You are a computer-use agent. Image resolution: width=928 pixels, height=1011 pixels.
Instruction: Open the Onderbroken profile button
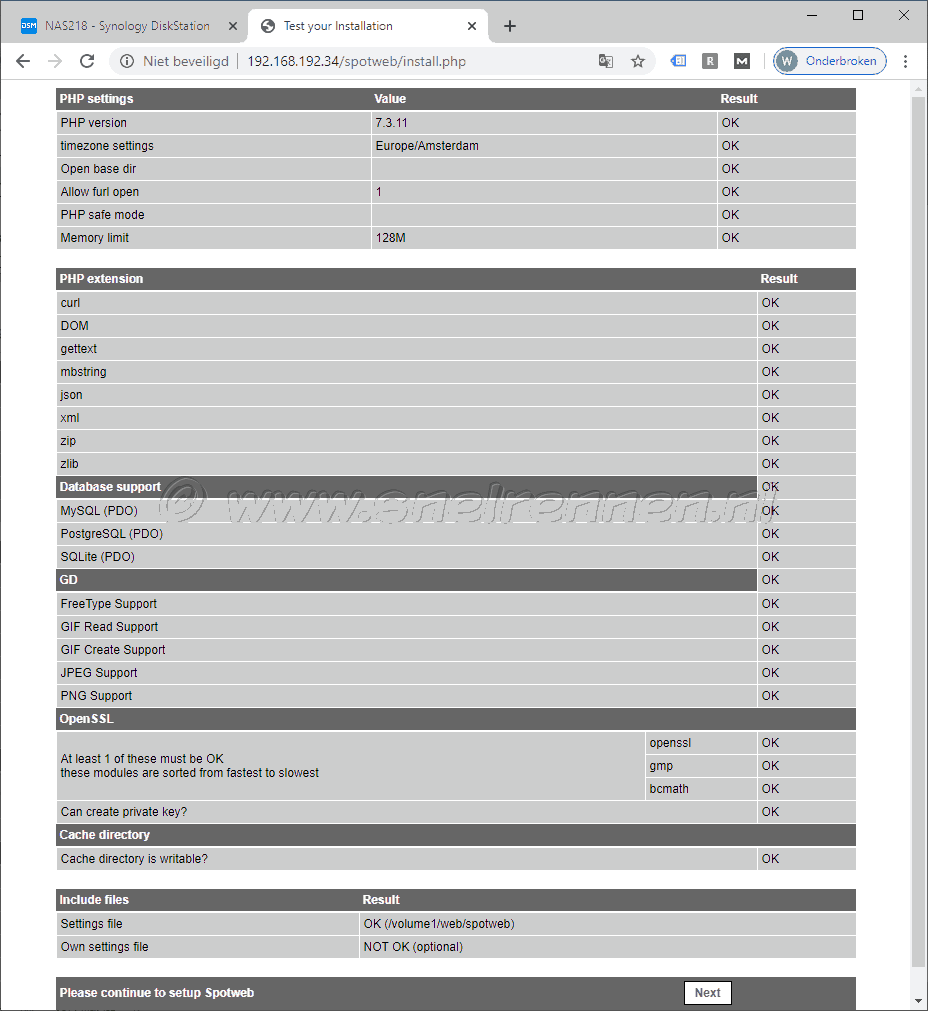tap(829, 61)
